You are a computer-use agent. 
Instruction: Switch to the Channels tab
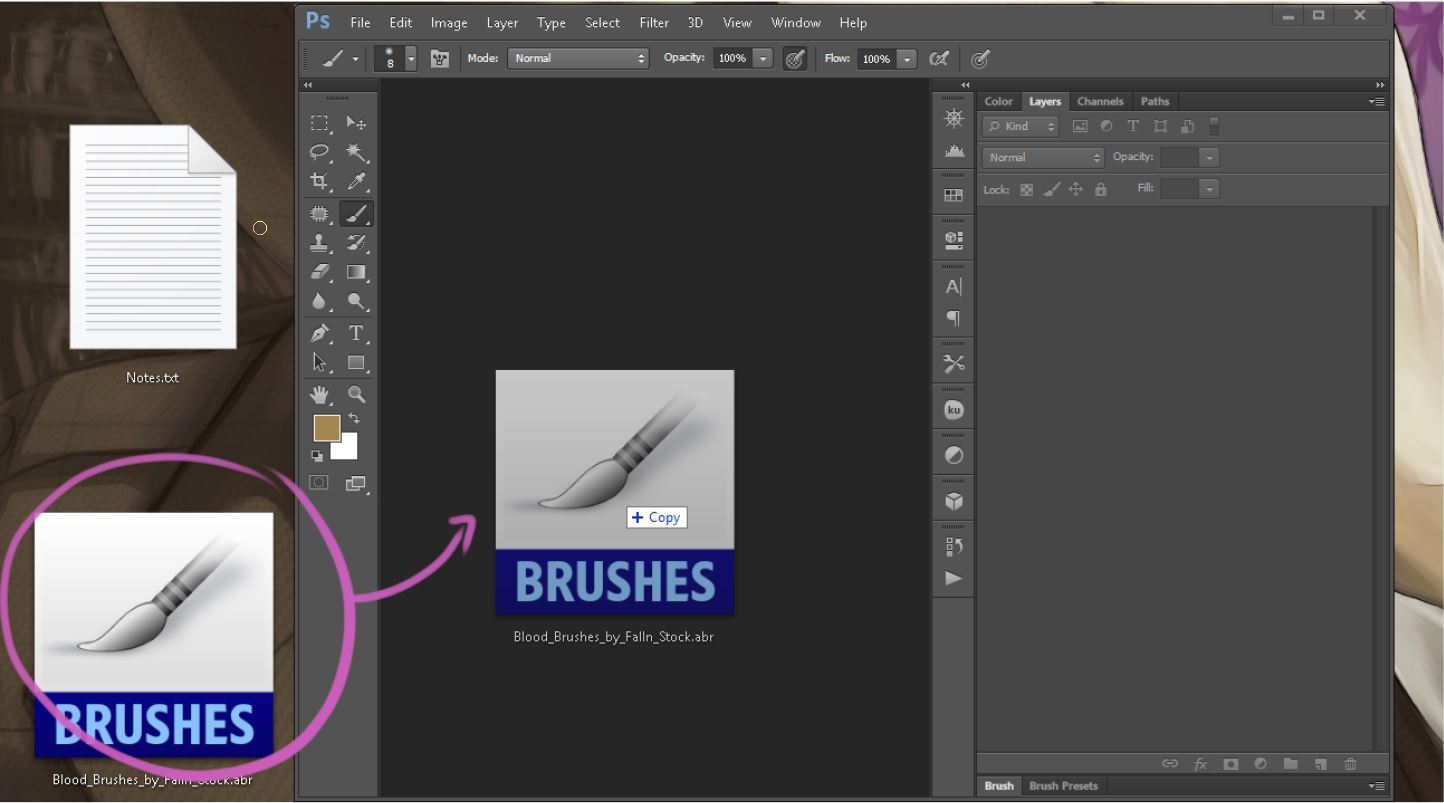point(1100,101)
